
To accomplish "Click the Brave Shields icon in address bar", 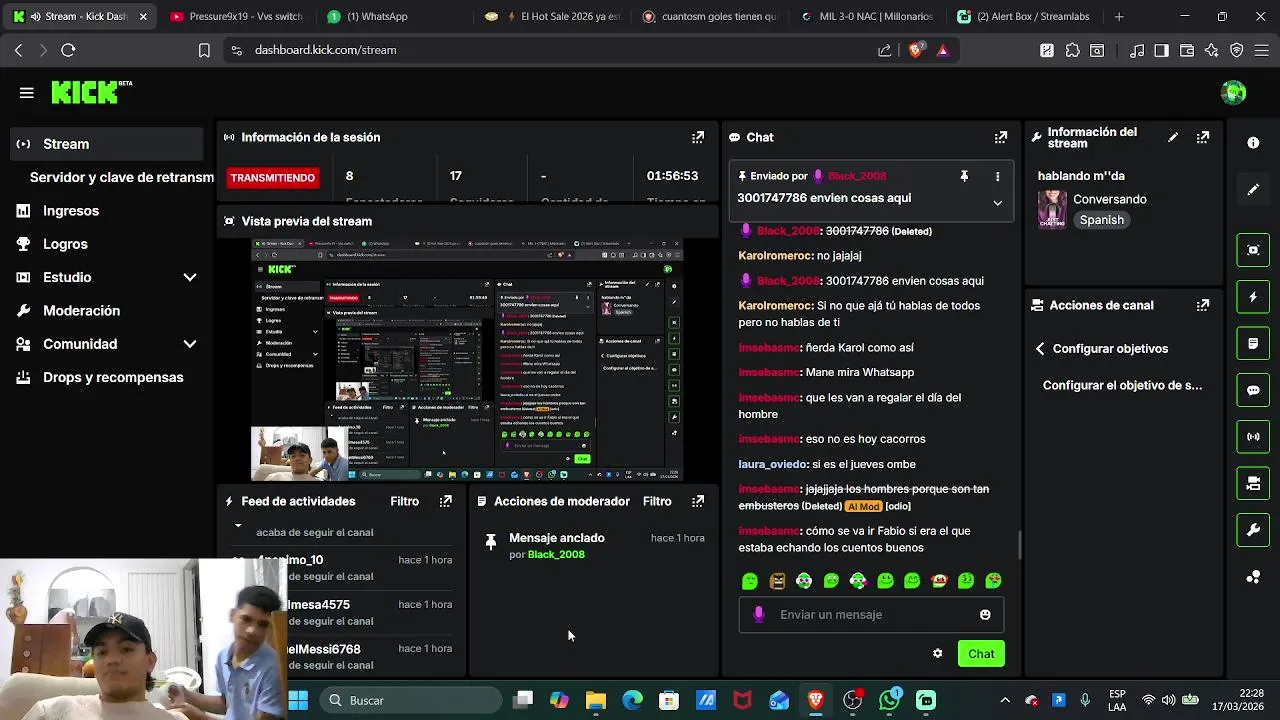I will (x=915, y=50).
